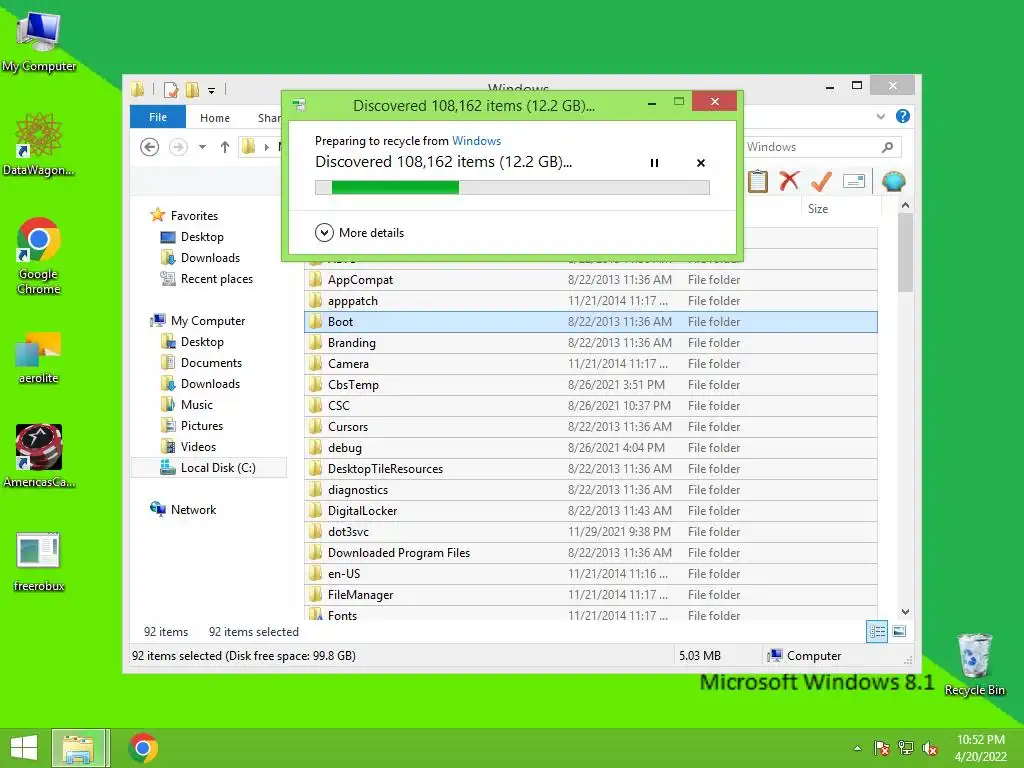
Task: Launch Chrome from the taskbar
Action: pos(143,748)
